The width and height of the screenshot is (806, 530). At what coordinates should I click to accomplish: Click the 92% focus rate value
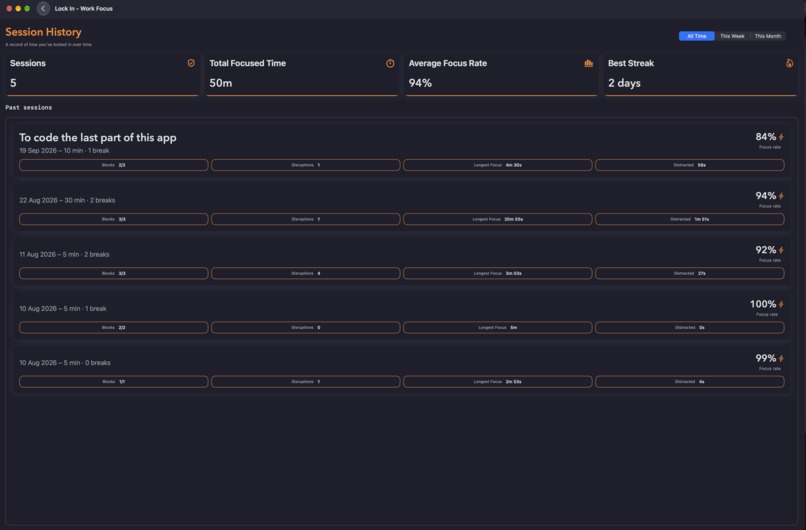(x=765, y=250)
